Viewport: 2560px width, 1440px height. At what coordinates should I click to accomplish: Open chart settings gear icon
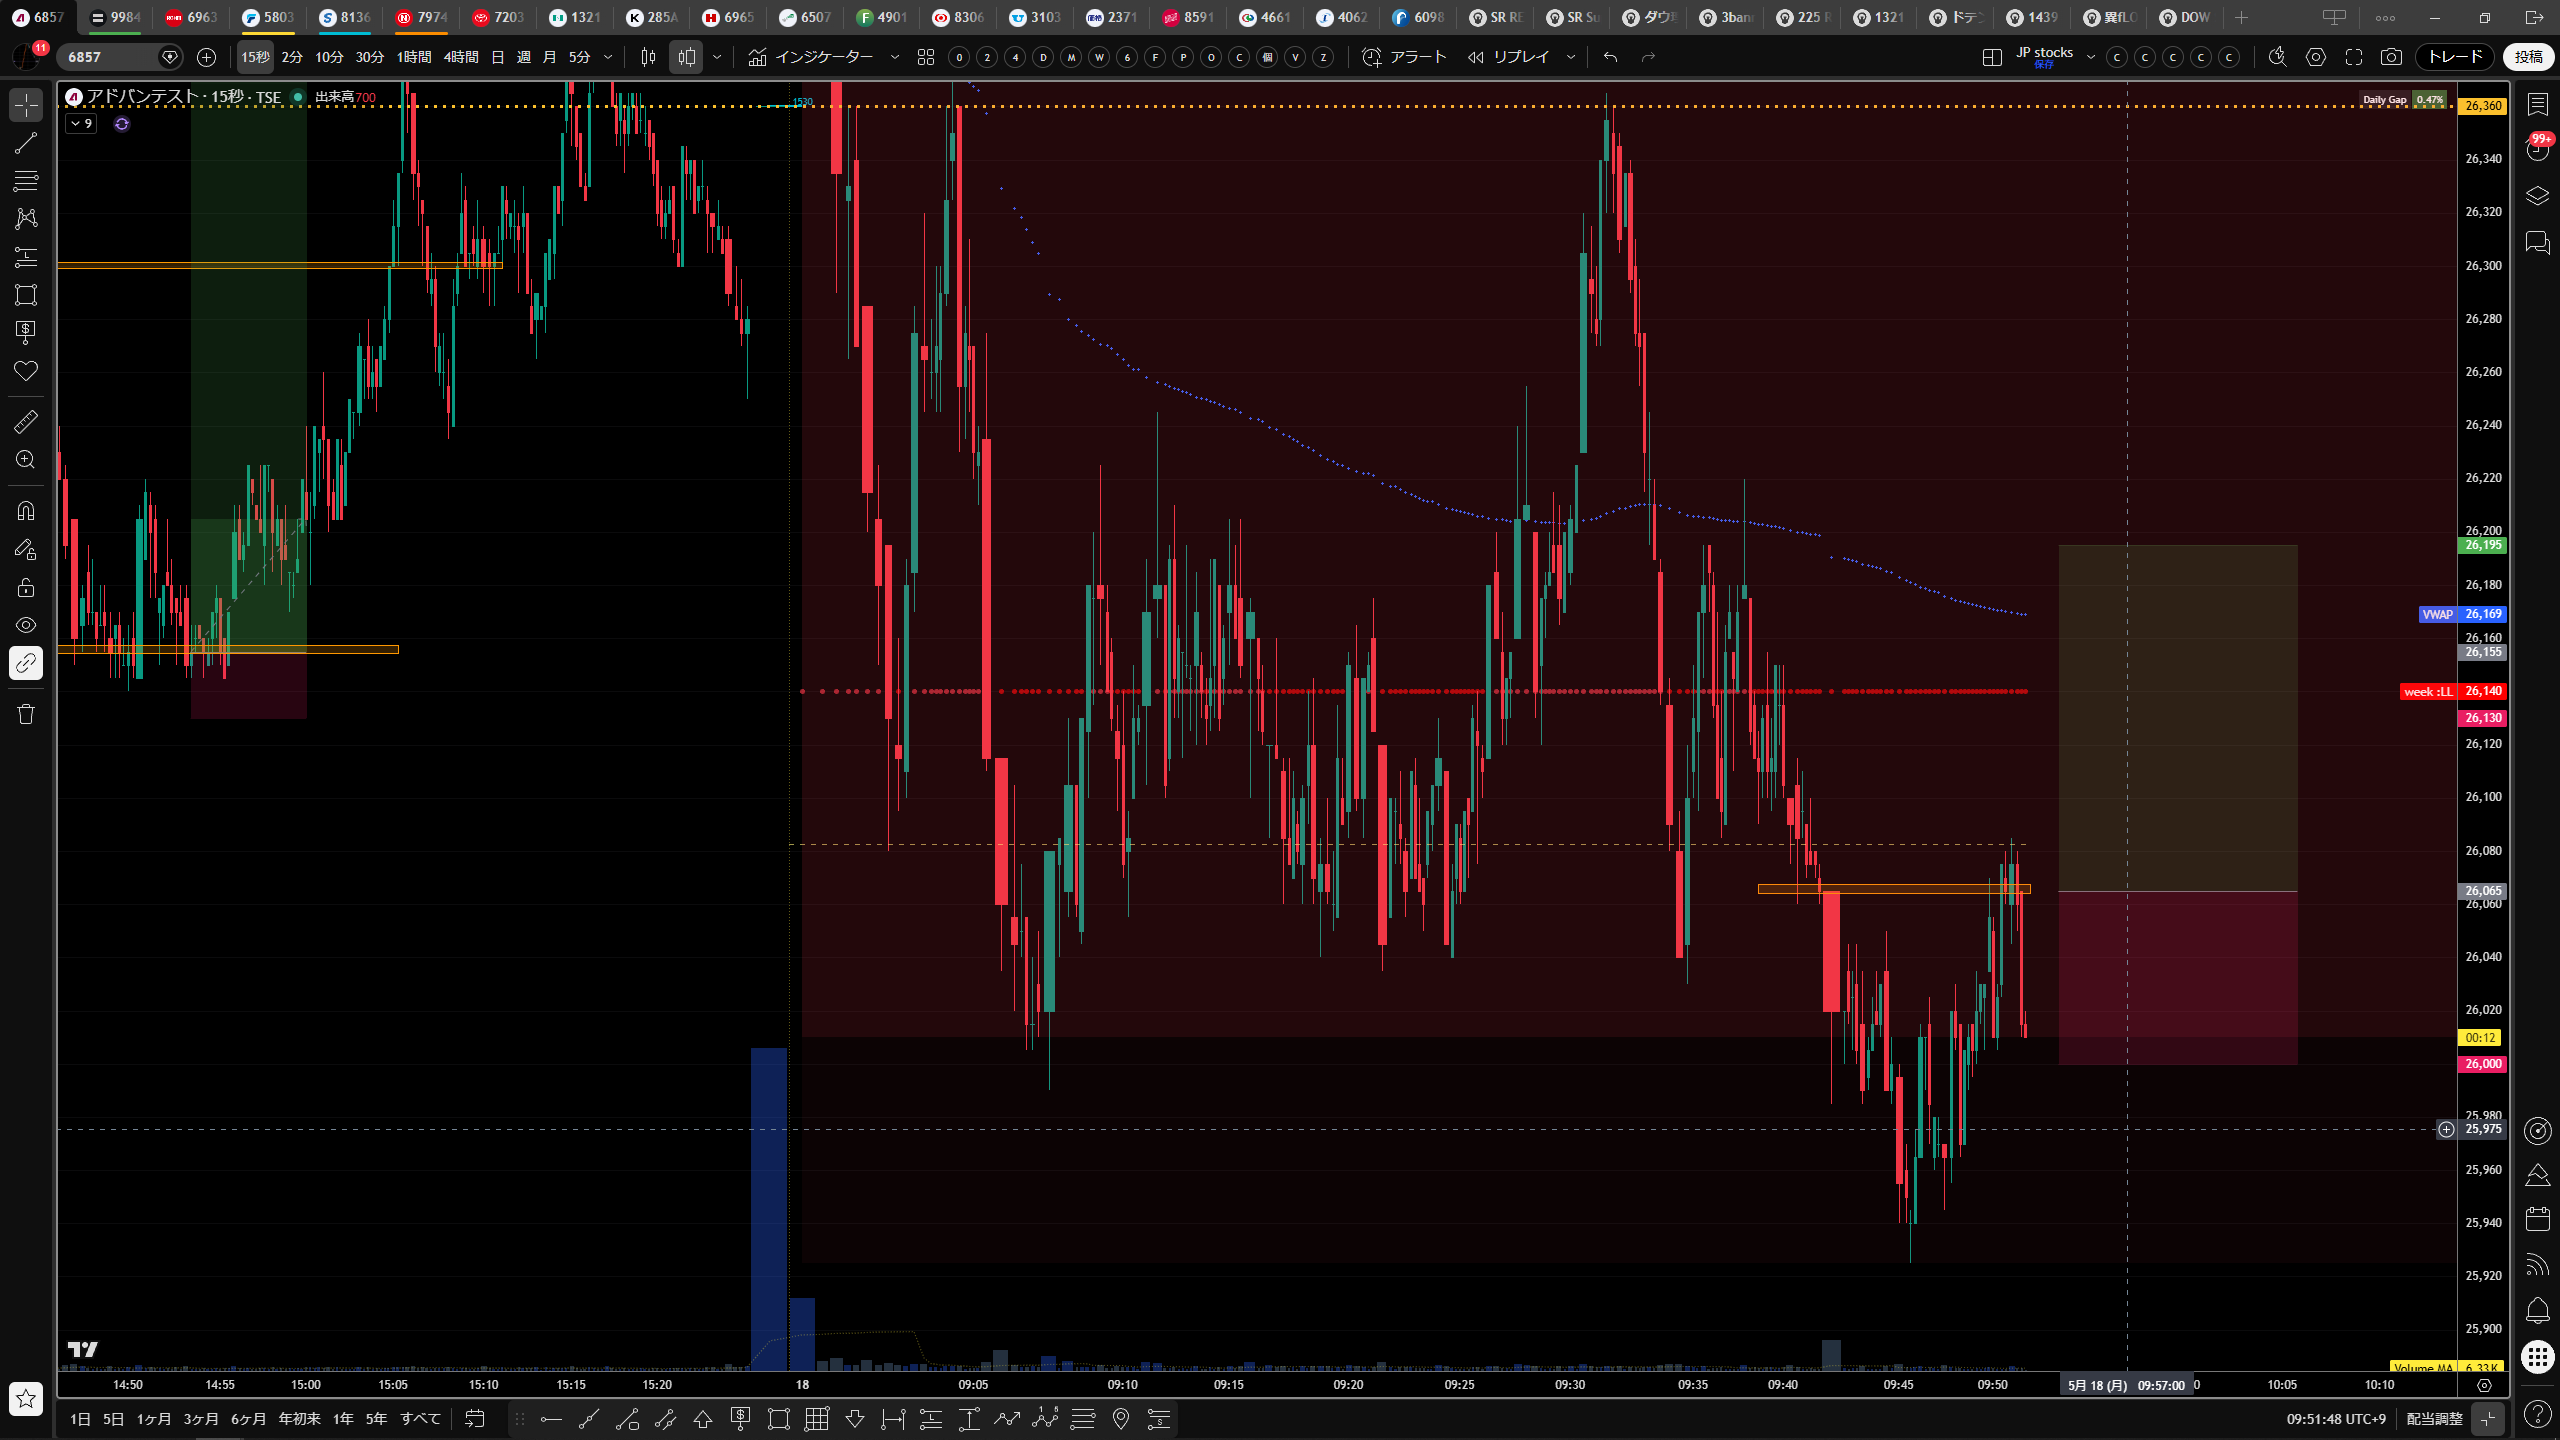point(2316,57)
